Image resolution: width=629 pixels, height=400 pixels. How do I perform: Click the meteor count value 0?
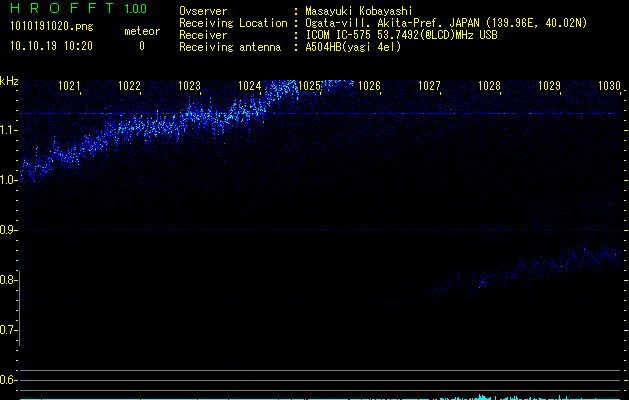pyautogui.click(x=142, y=46)
